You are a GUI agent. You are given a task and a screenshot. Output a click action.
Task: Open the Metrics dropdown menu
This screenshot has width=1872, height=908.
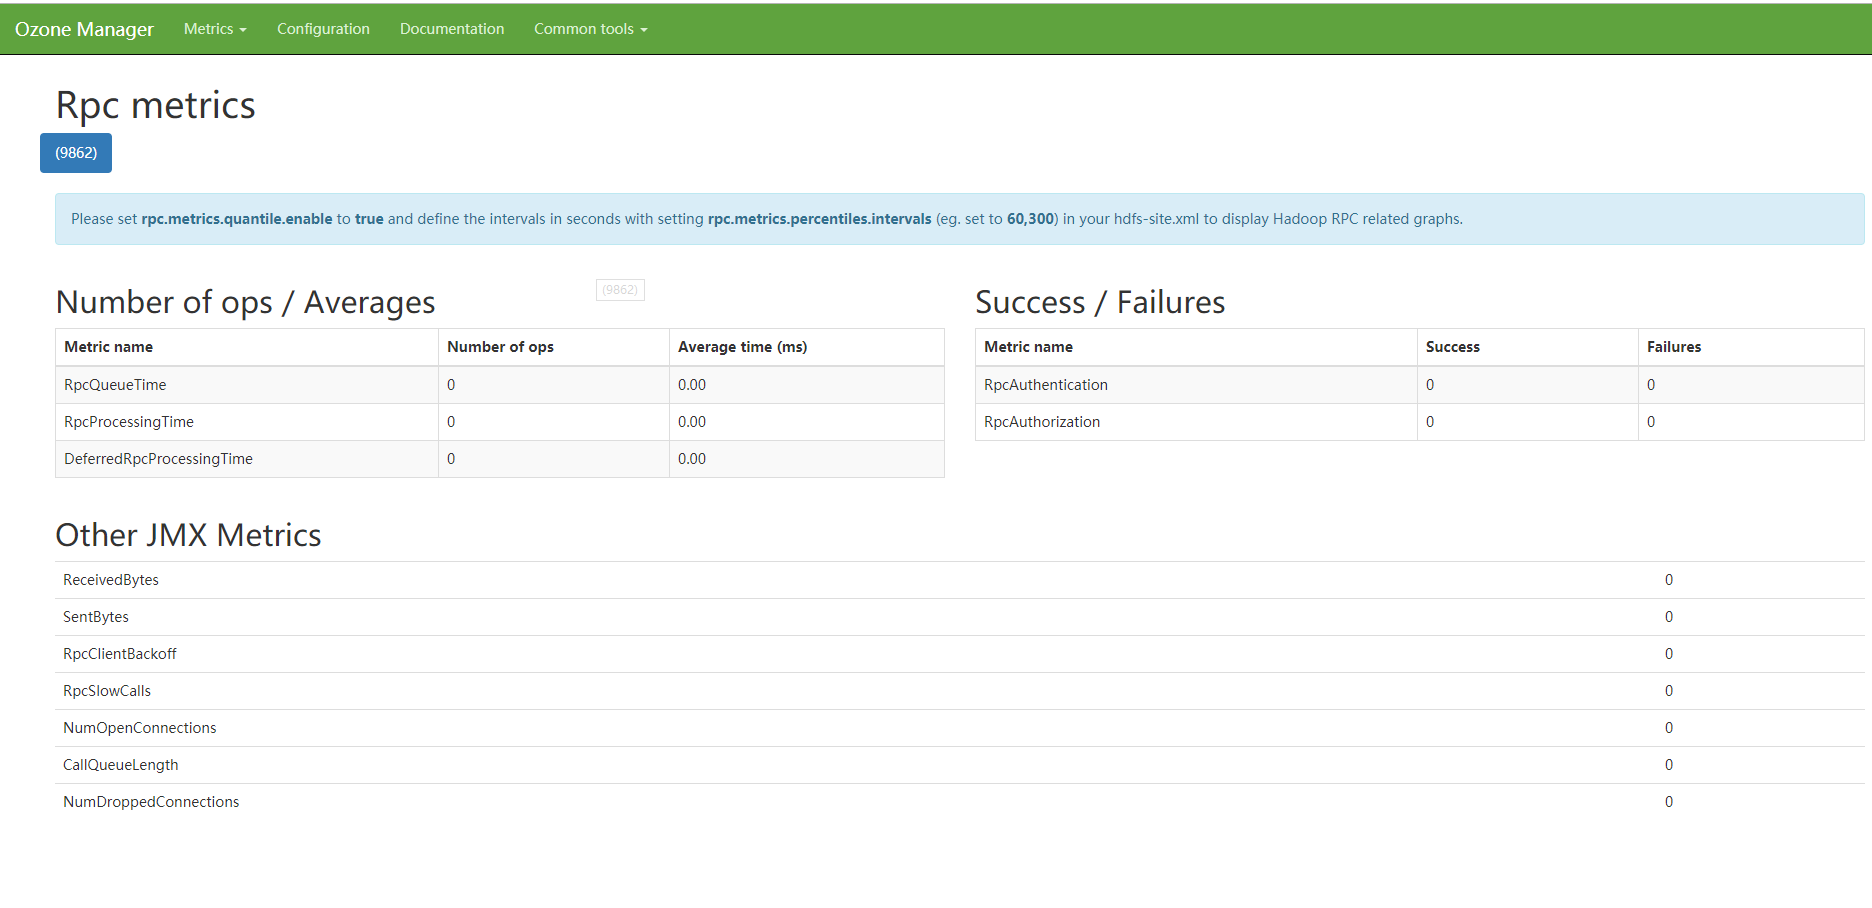pyautogui.click(x=214, y=29)
